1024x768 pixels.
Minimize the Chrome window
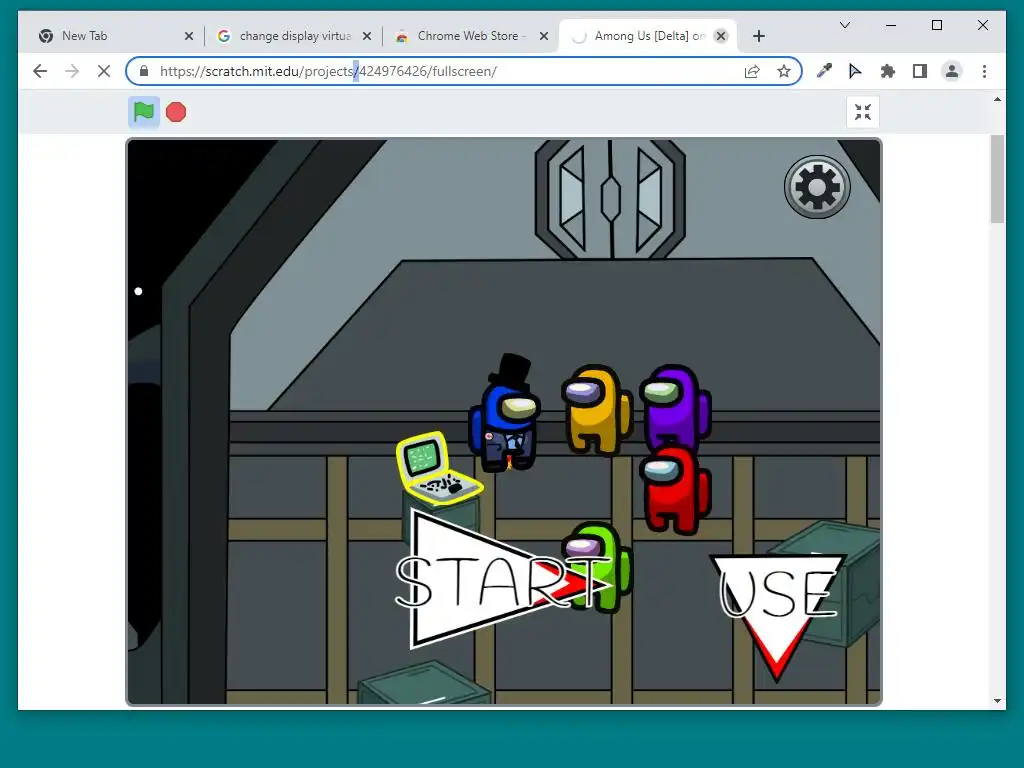click(891, 25)
